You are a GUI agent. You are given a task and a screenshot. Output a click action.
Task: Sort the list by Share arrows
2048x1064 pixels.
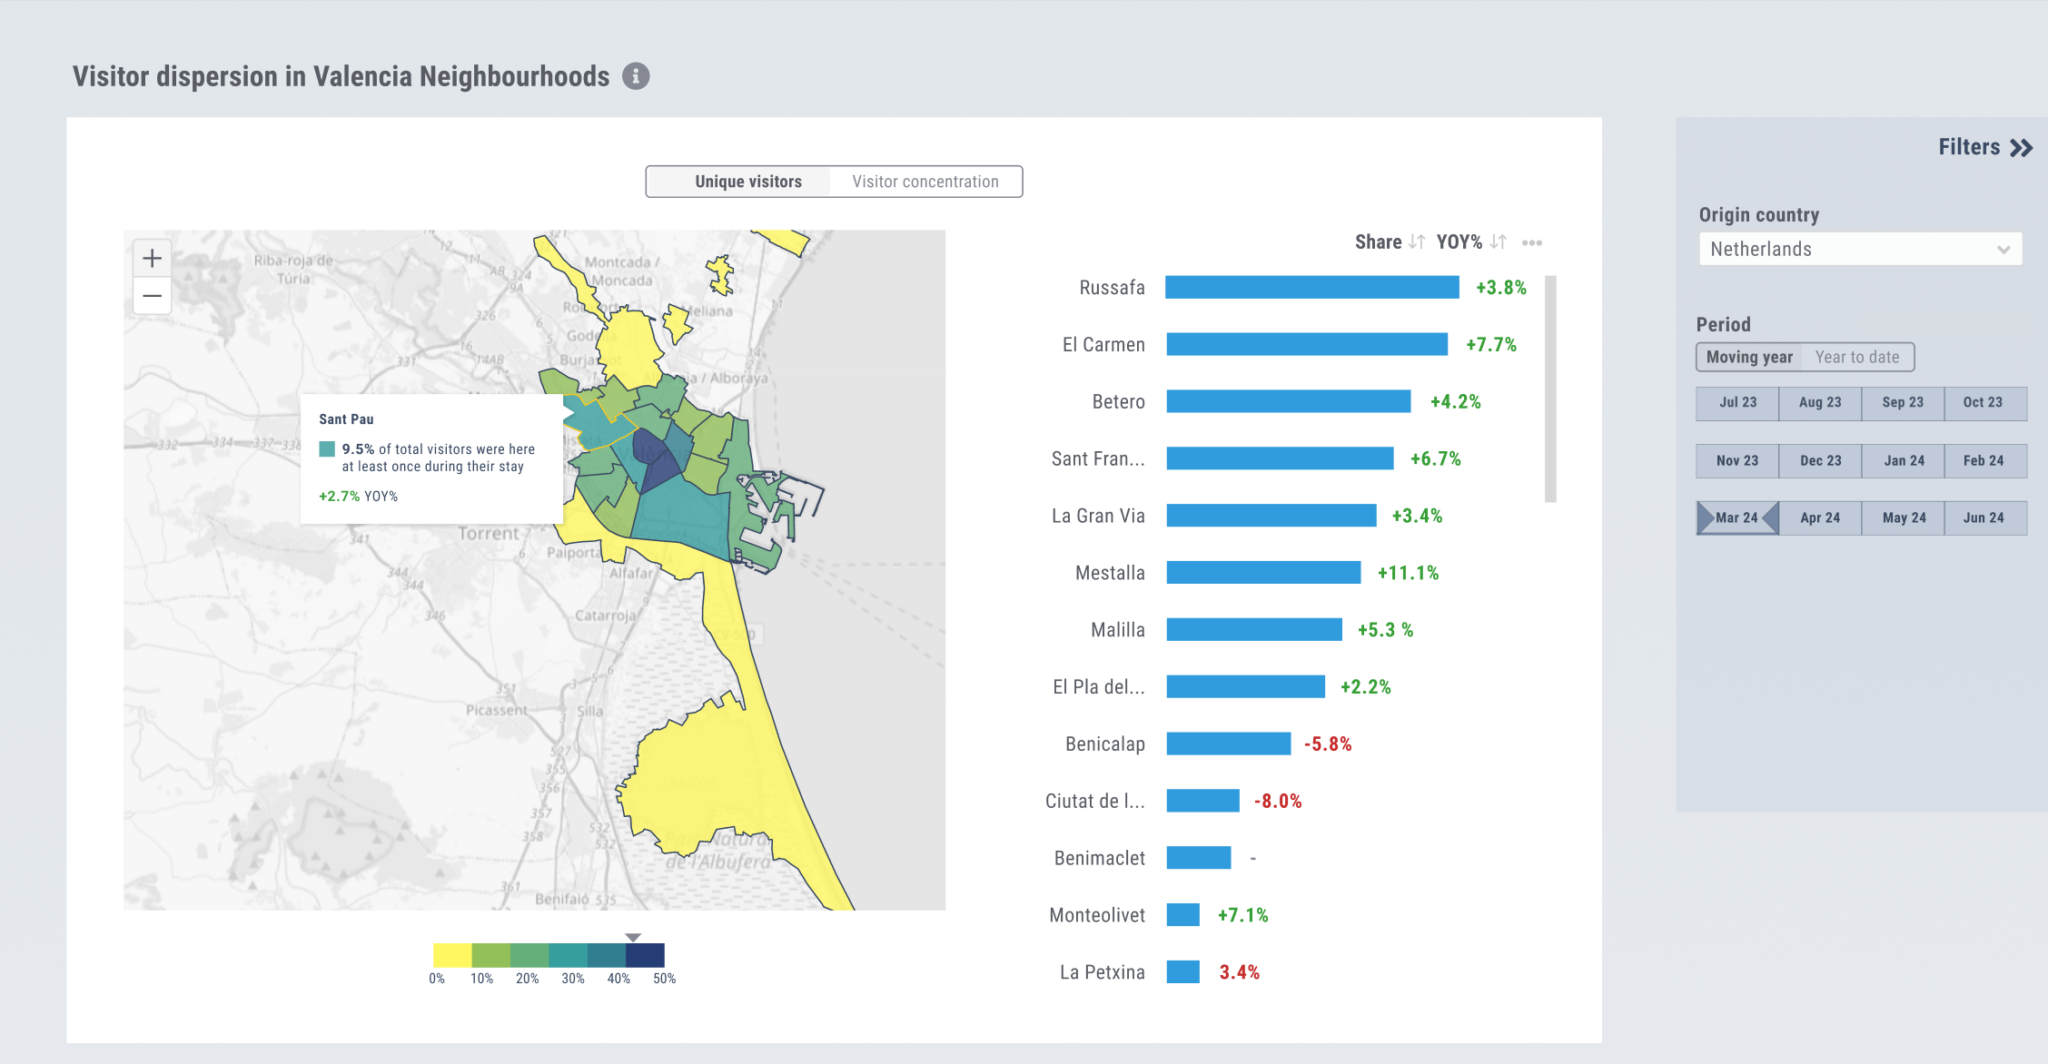click(1417, 242)
